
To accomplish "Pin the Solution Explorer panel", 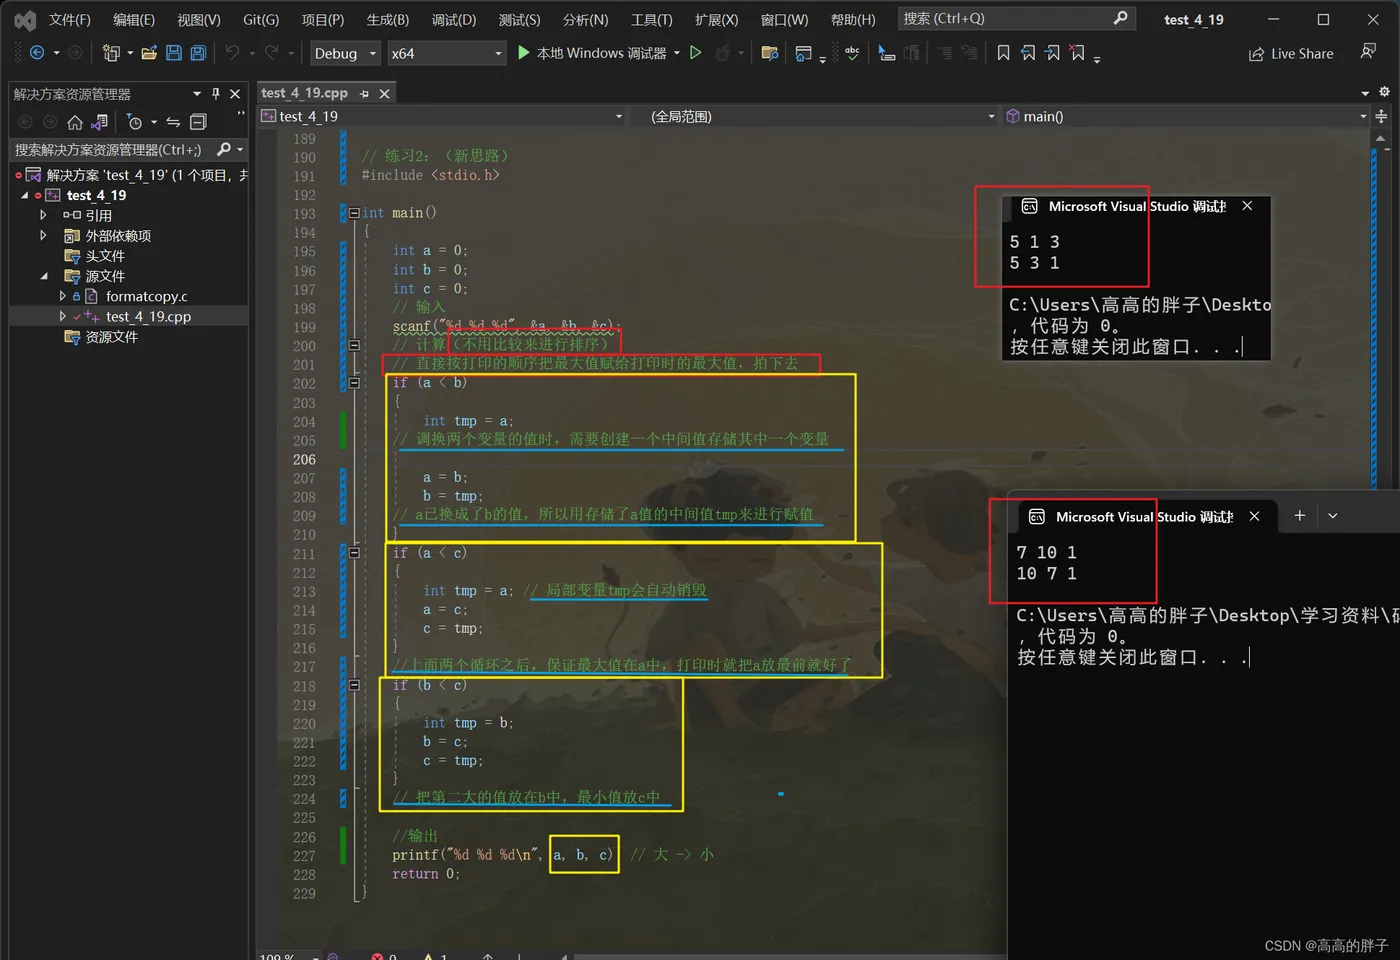I will click(x=216, y=93).
